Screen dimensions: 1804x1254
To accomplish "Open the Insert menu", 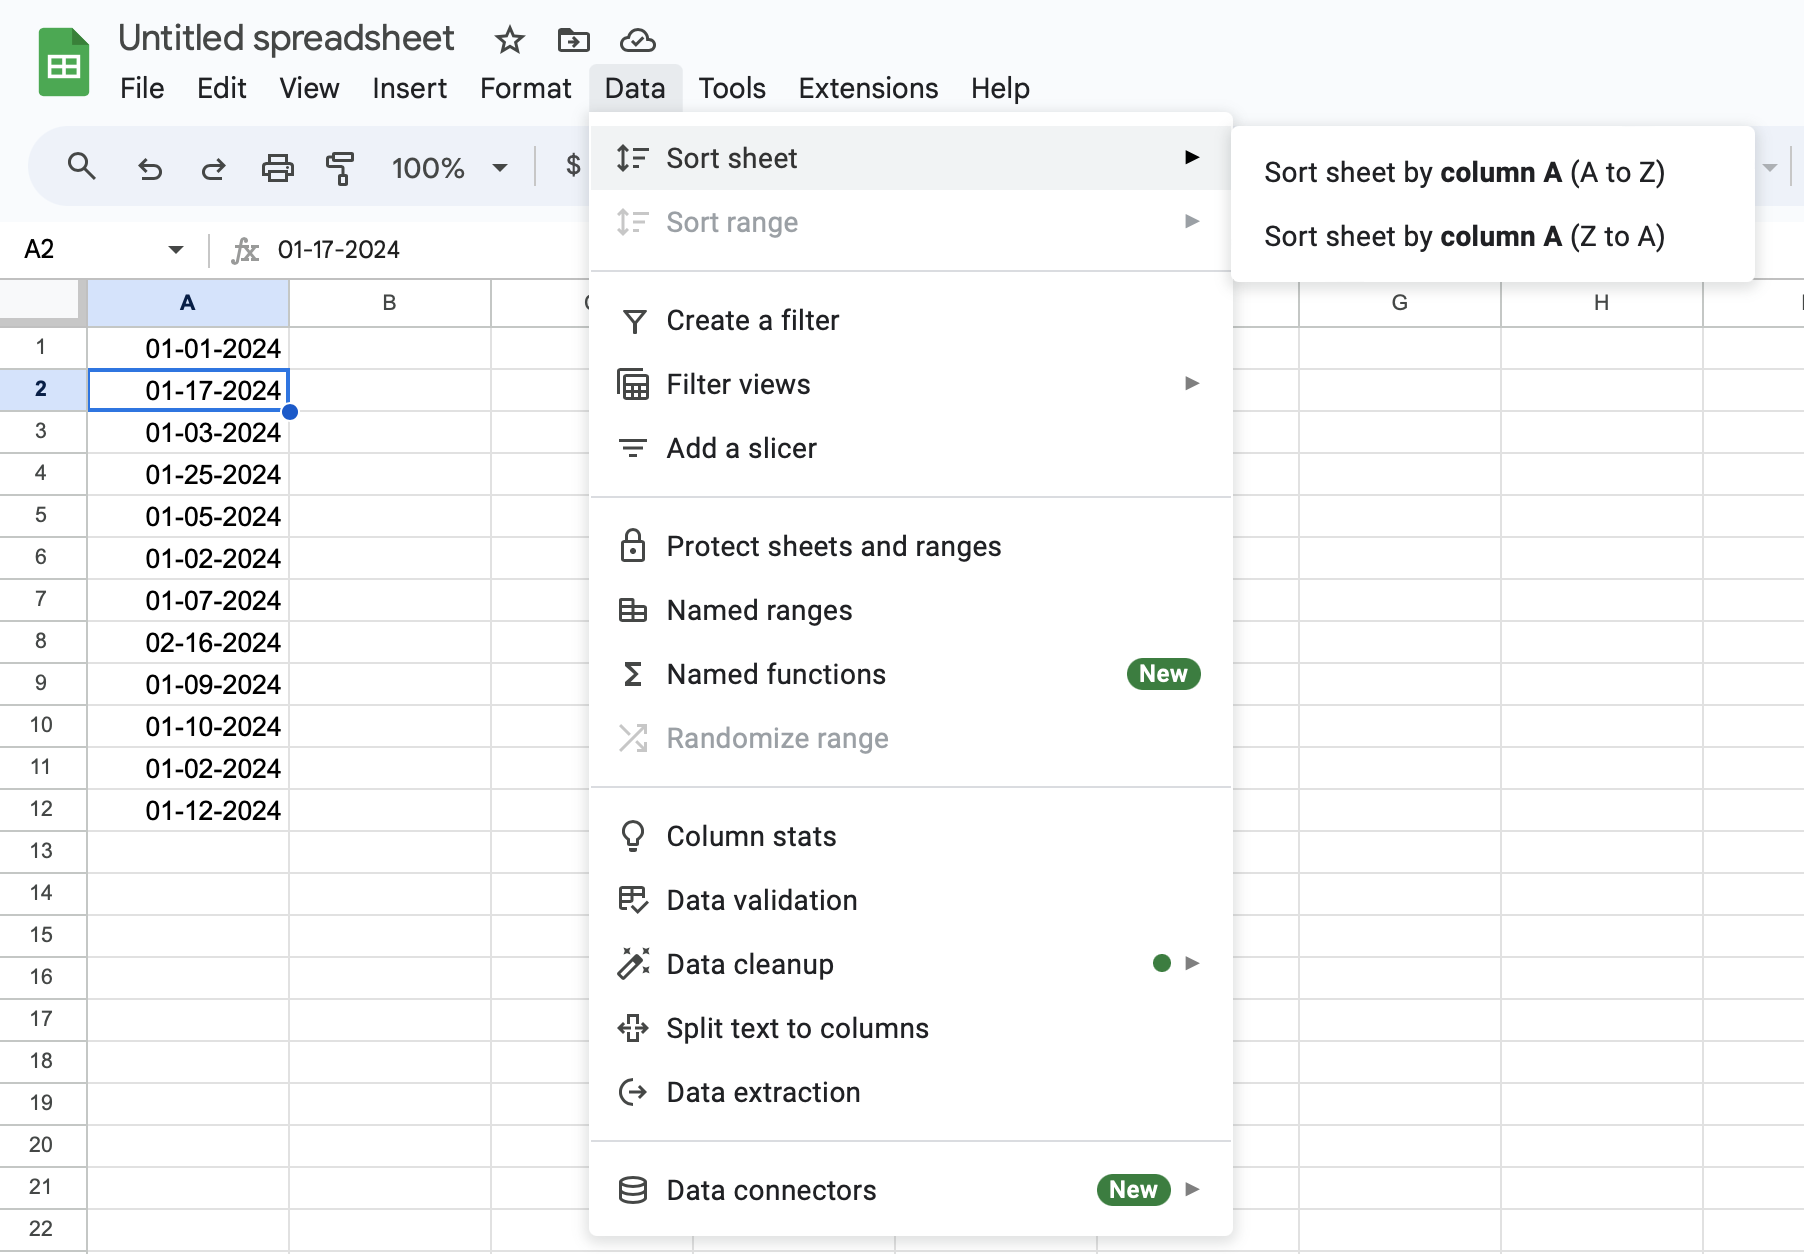I will click(x=409, y=88).
